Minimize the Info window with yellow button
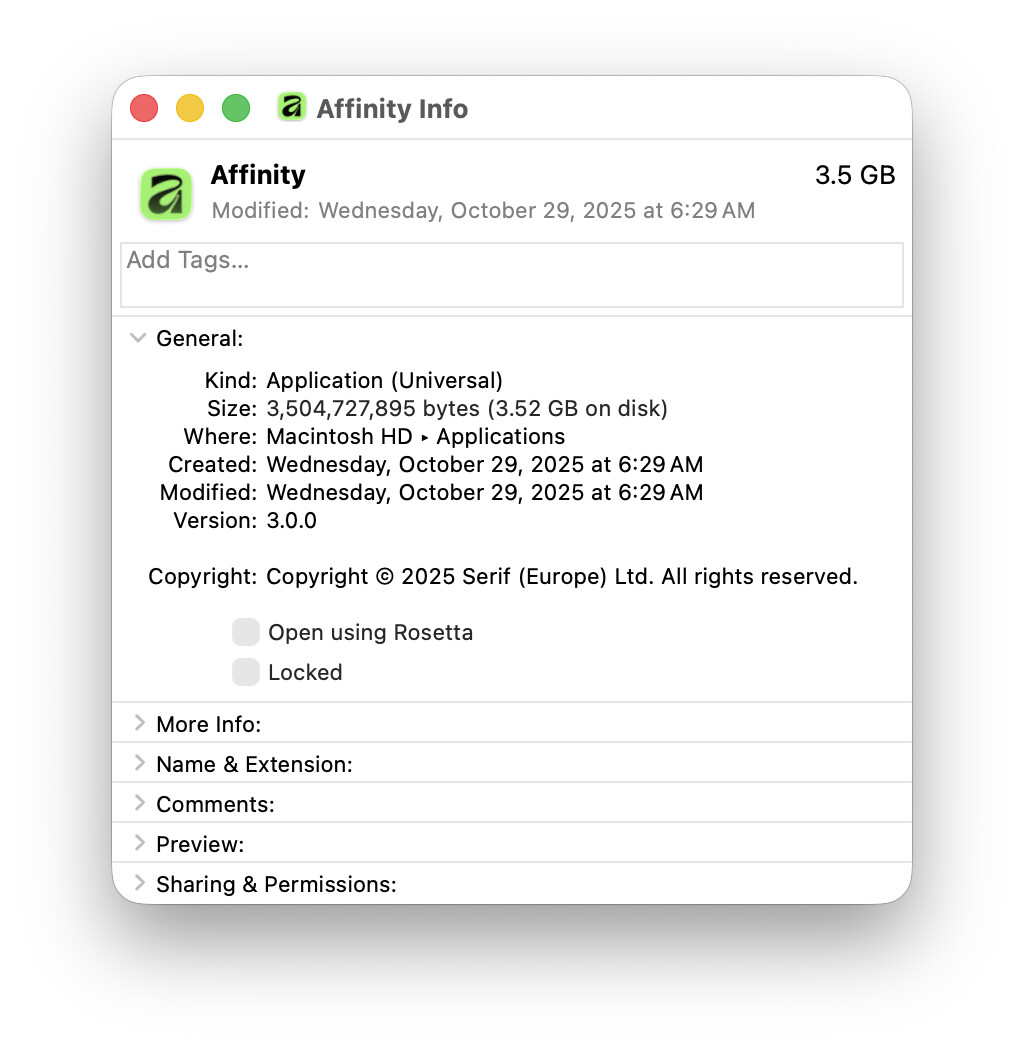 tap(190, 108)
